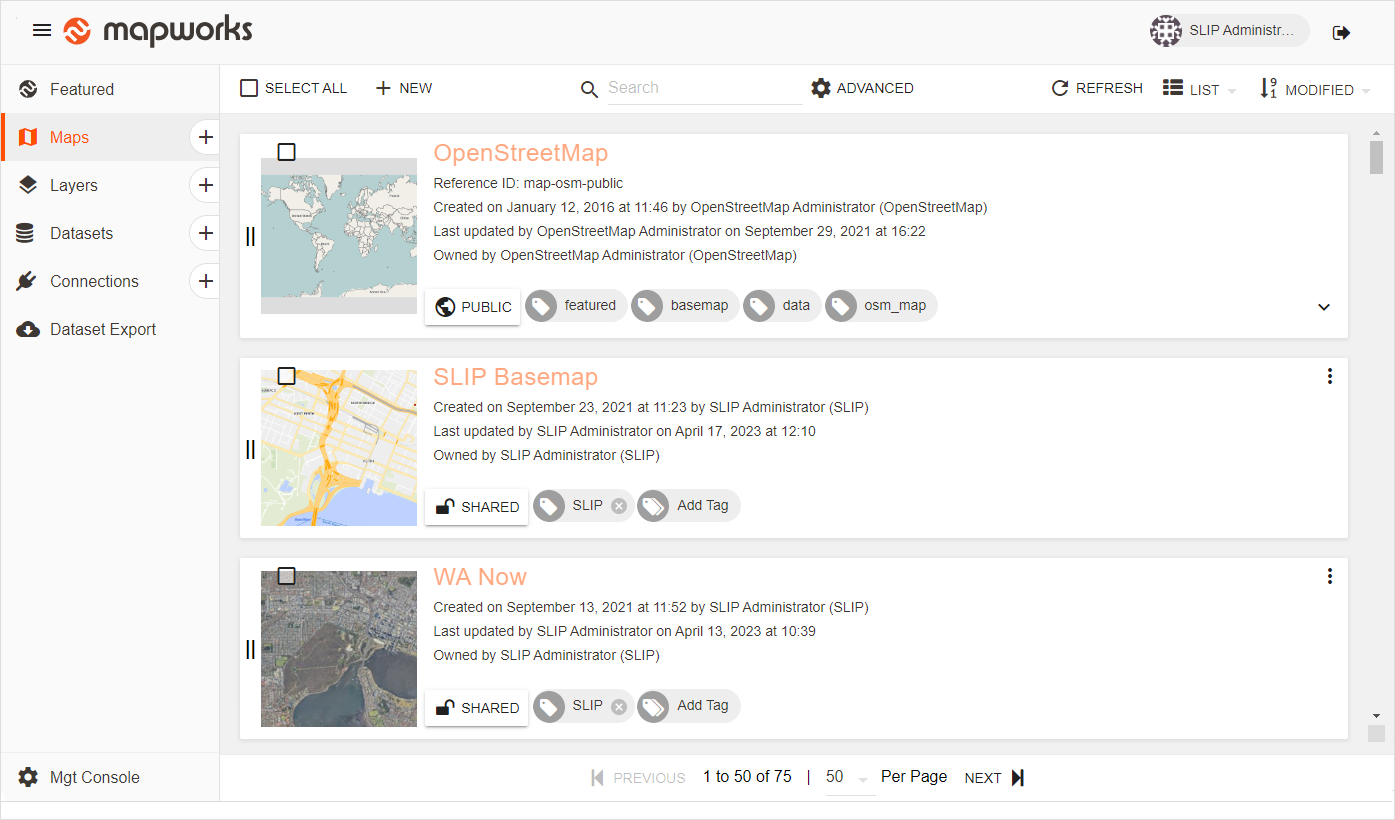Open the Mgt Console
Viewport: 1395px width, 820px height.
(110, 777)
